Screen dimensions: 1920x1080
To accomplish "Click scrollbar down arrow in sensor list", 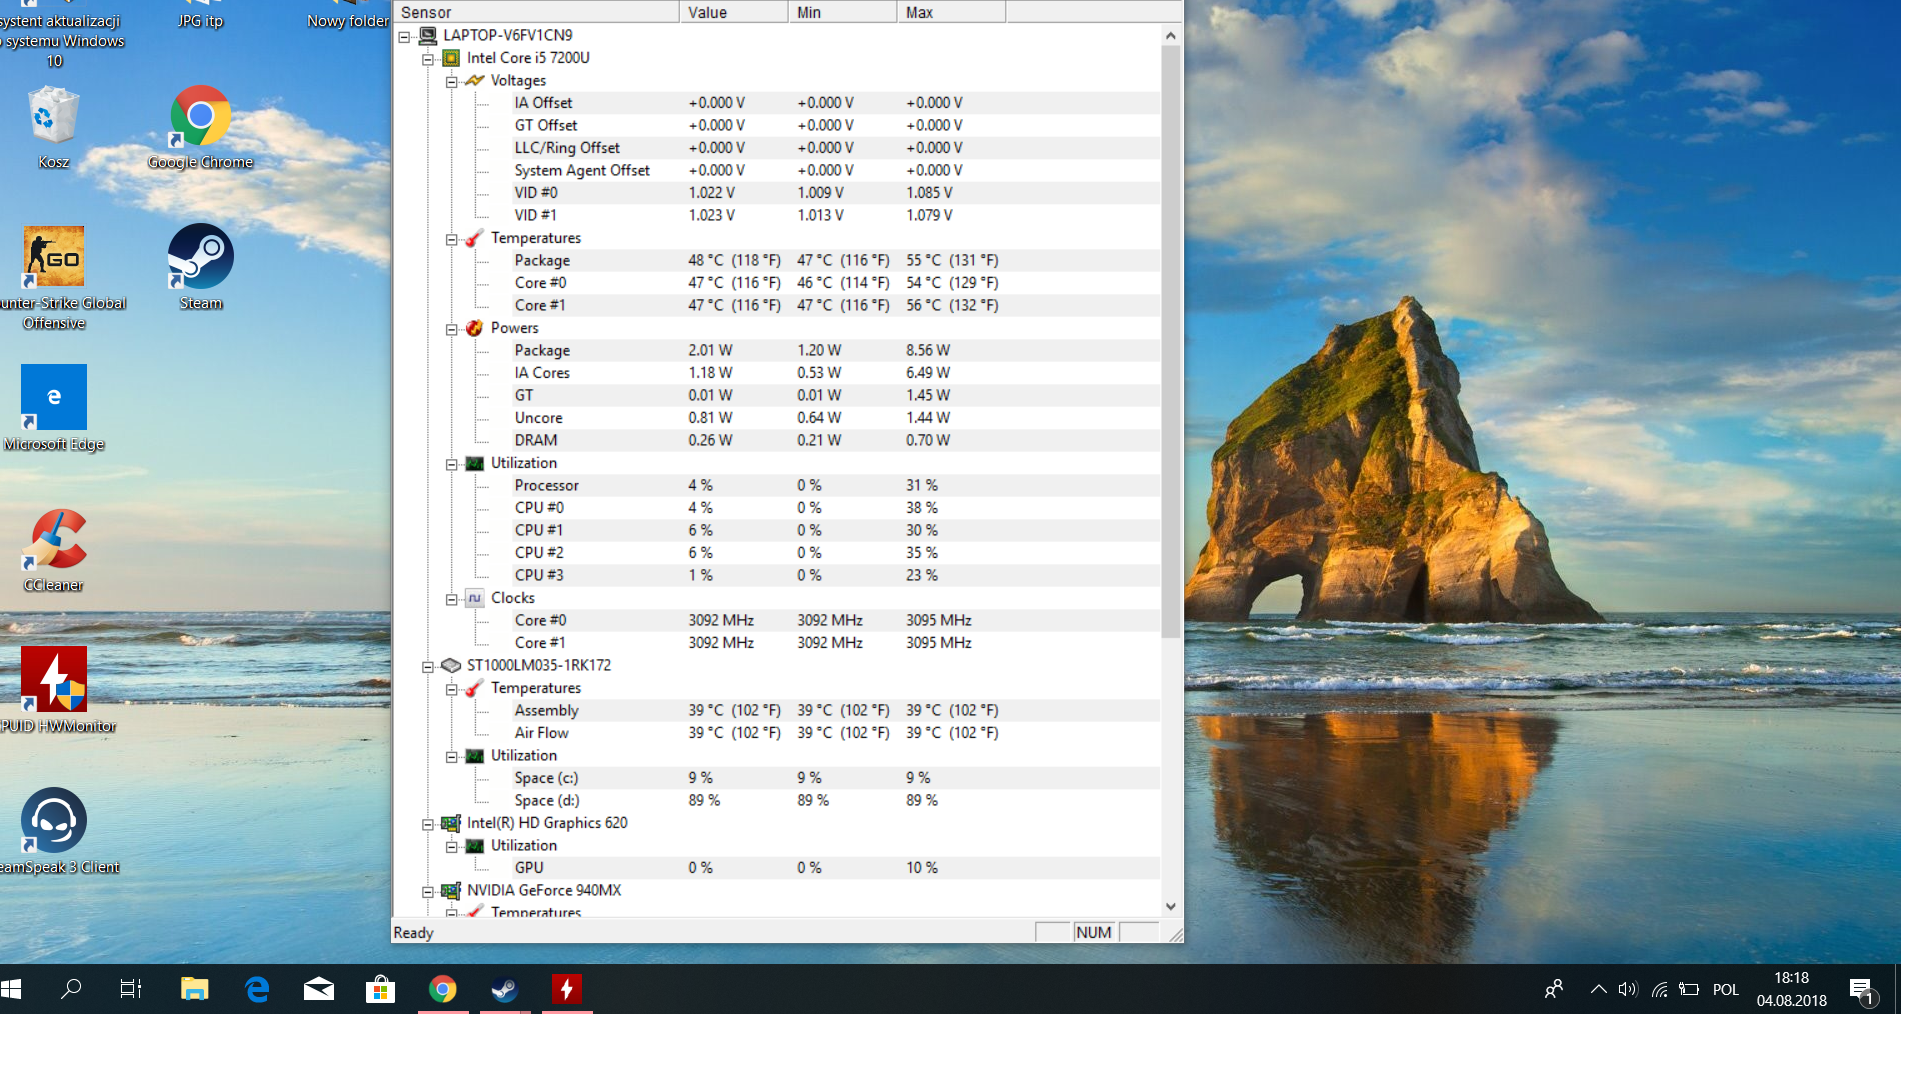I will coord(1170,906).
